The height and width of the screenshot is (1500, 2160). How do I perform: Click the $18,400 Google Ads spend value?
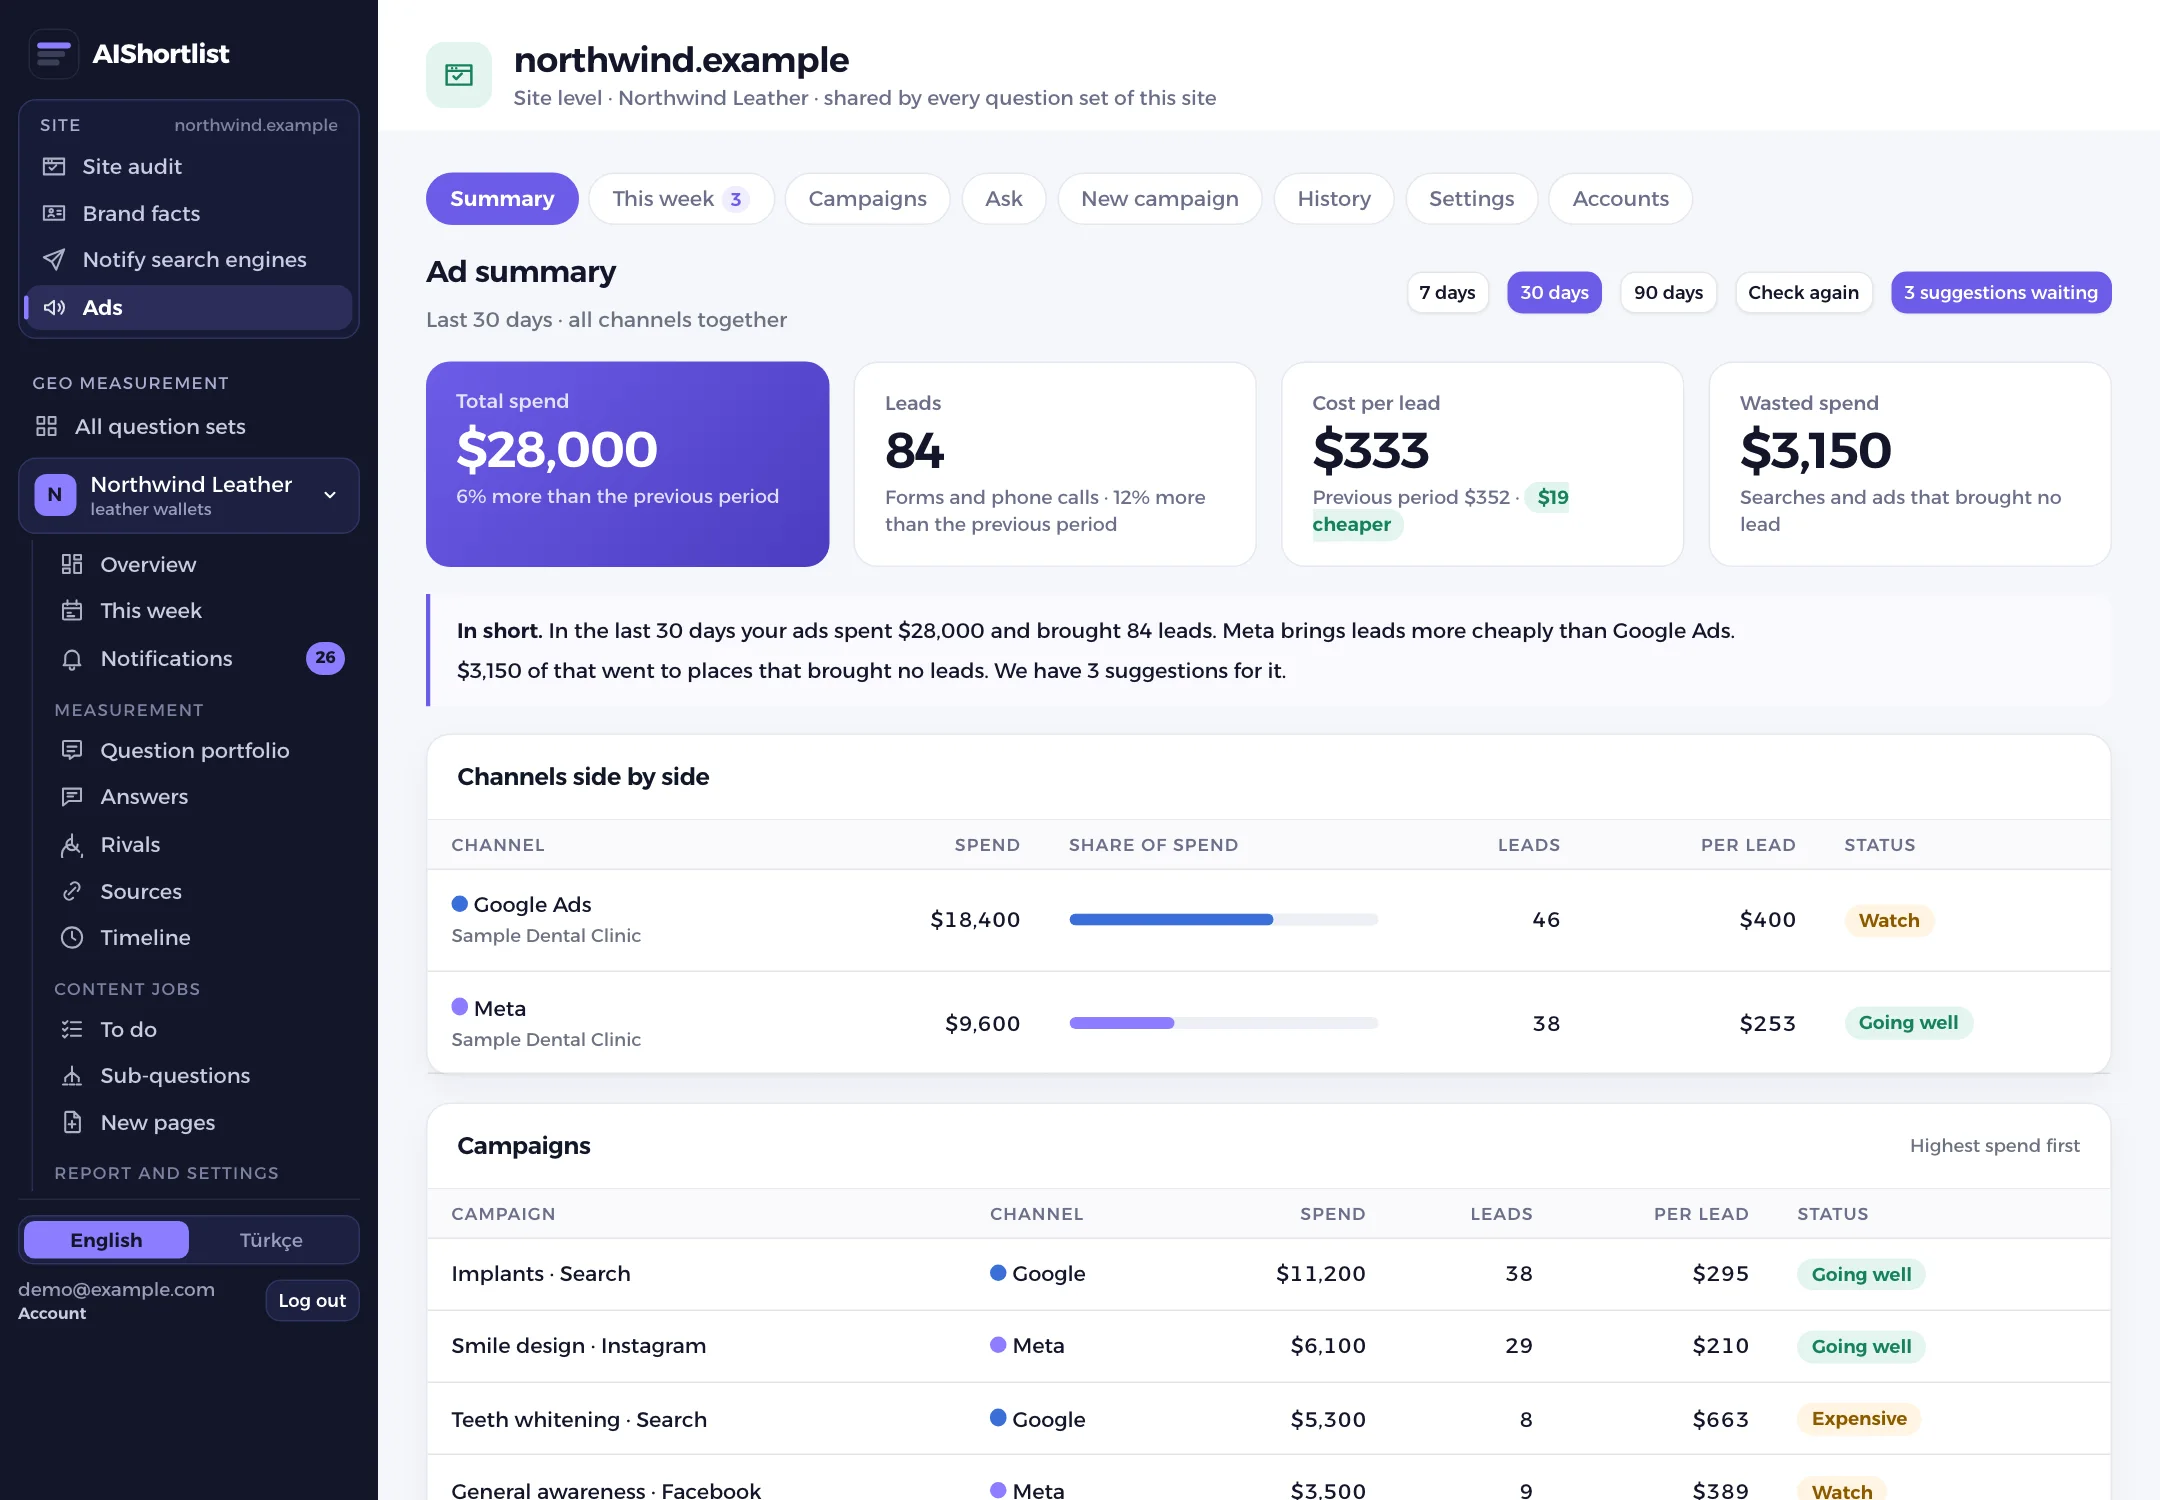[975, 919]
